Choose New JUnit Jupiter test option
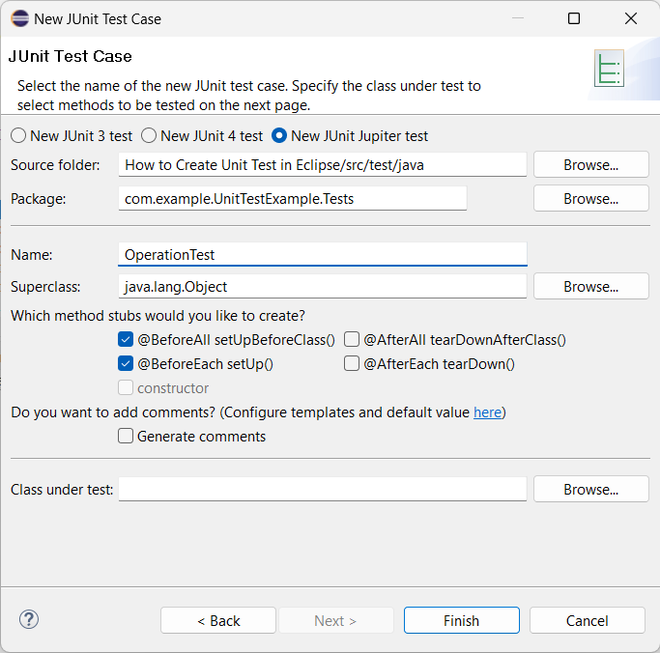 pos(279,136)
